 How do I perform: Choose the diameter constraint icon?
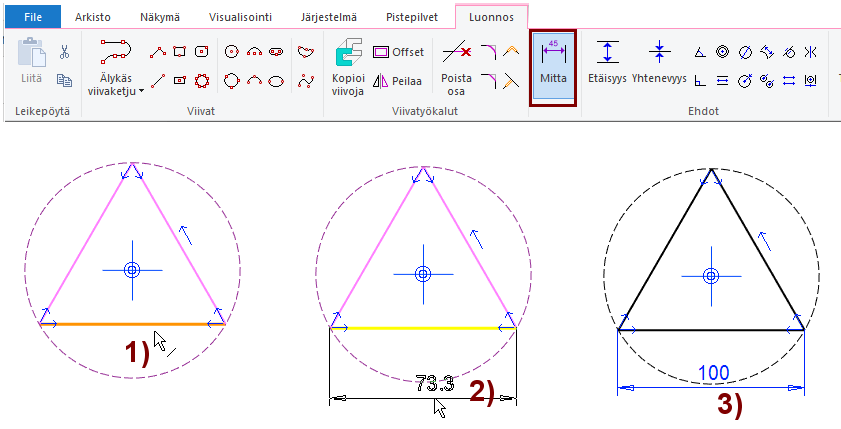coord(745,52)
